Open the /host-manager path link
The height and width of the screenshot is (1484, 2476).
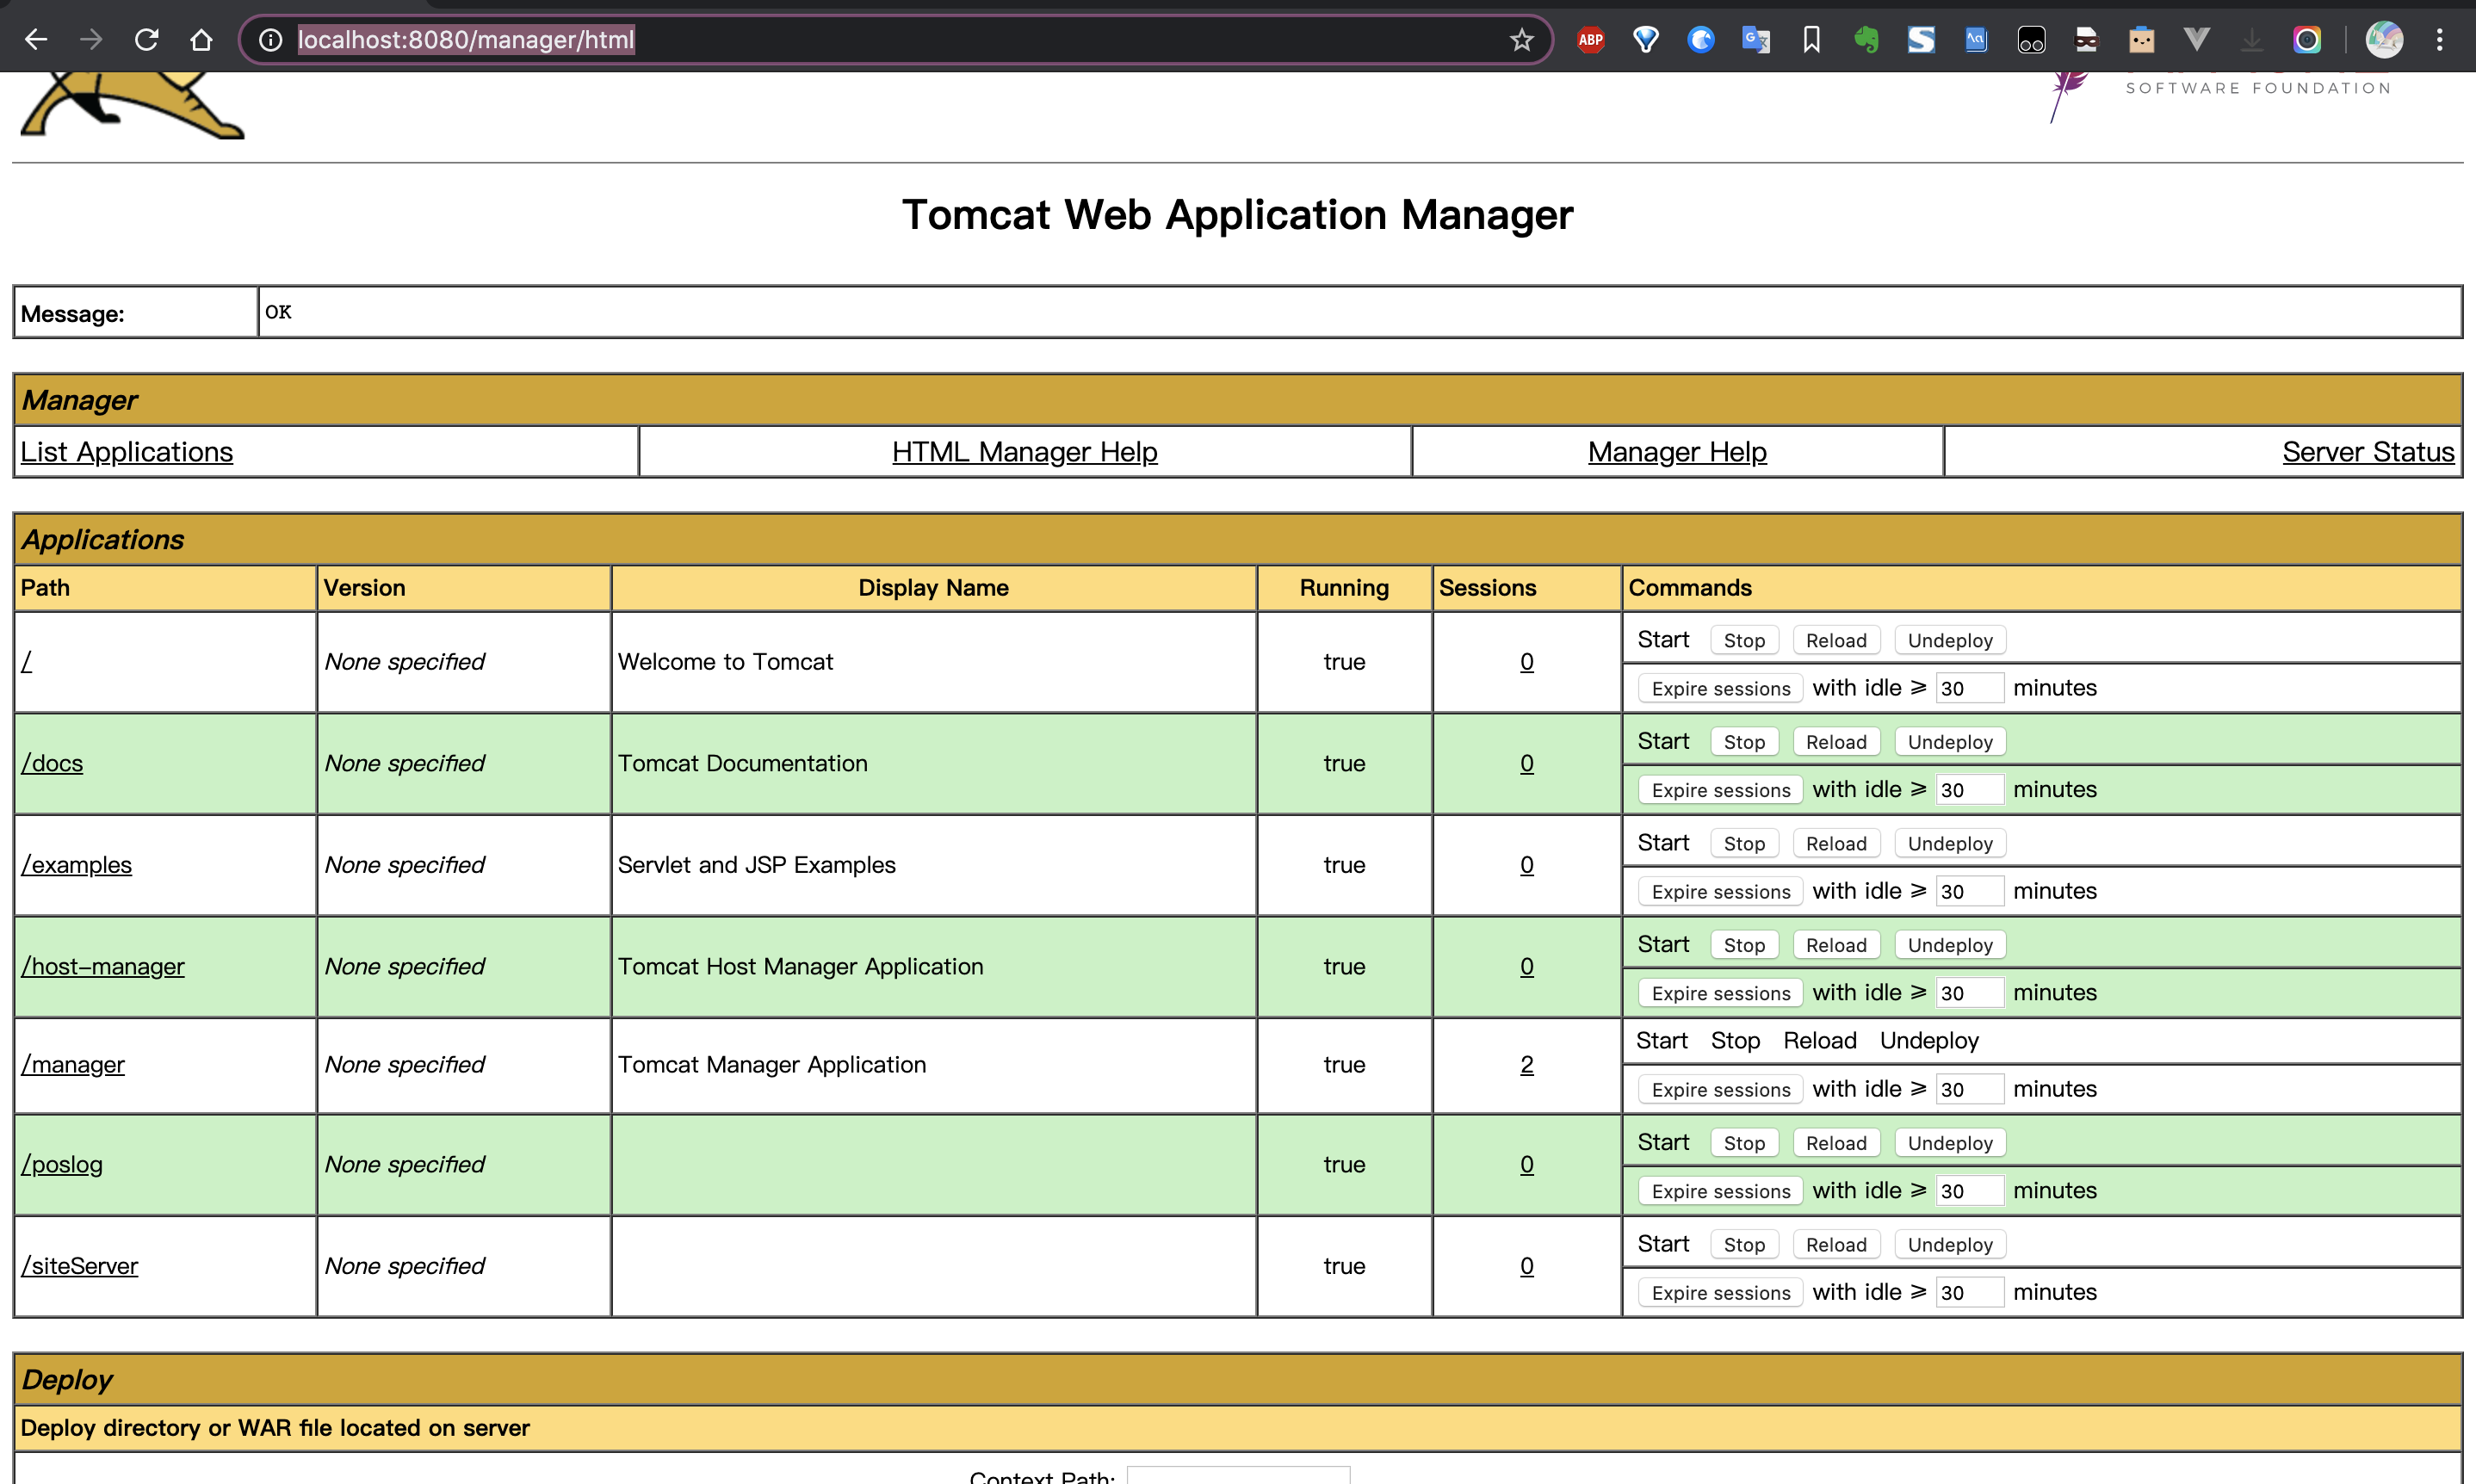tap(103, 967)
